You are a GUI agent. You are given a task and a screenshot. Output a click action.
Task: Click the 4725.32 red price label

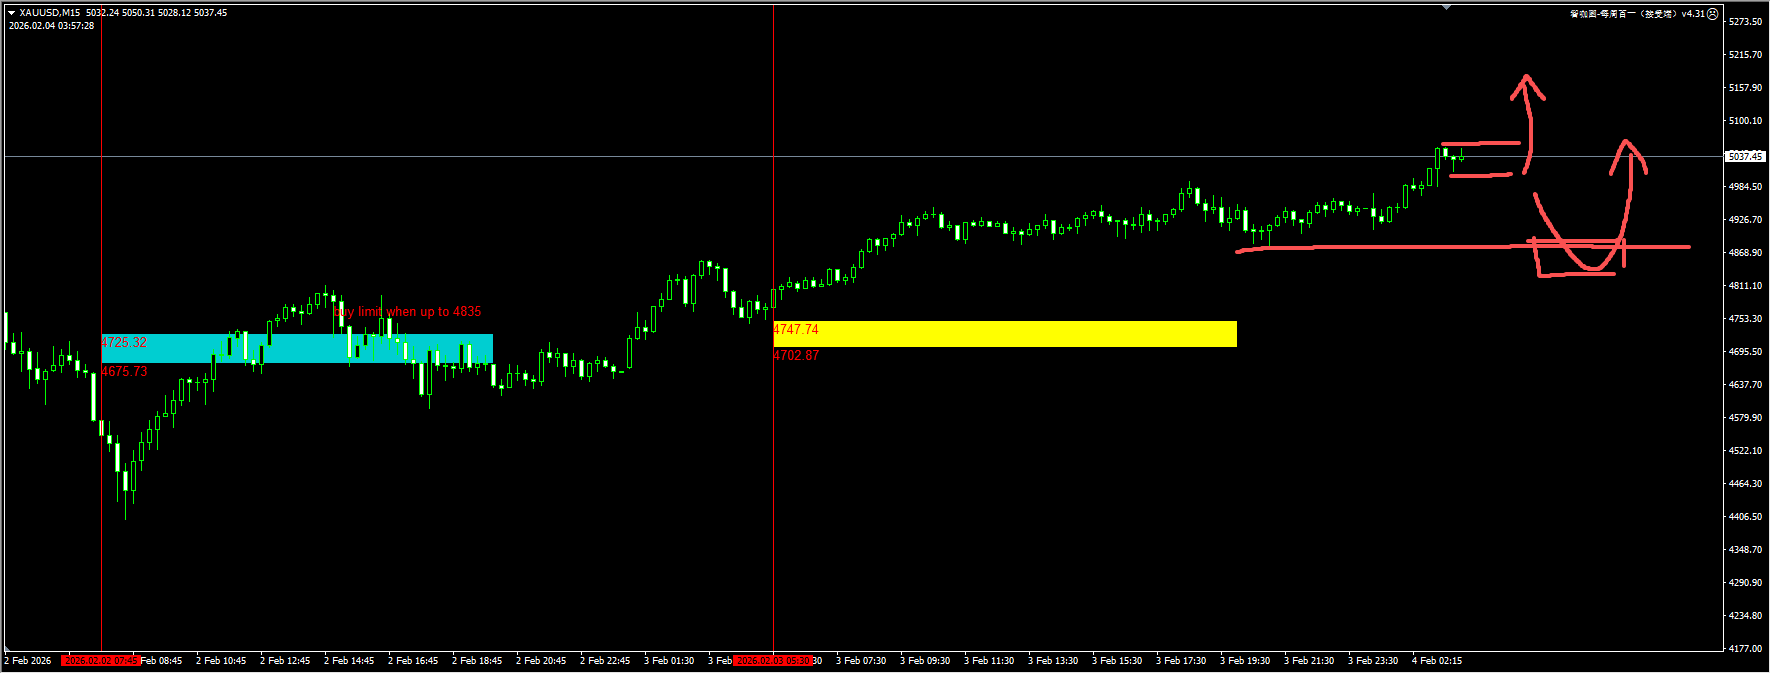coord(124,343)
